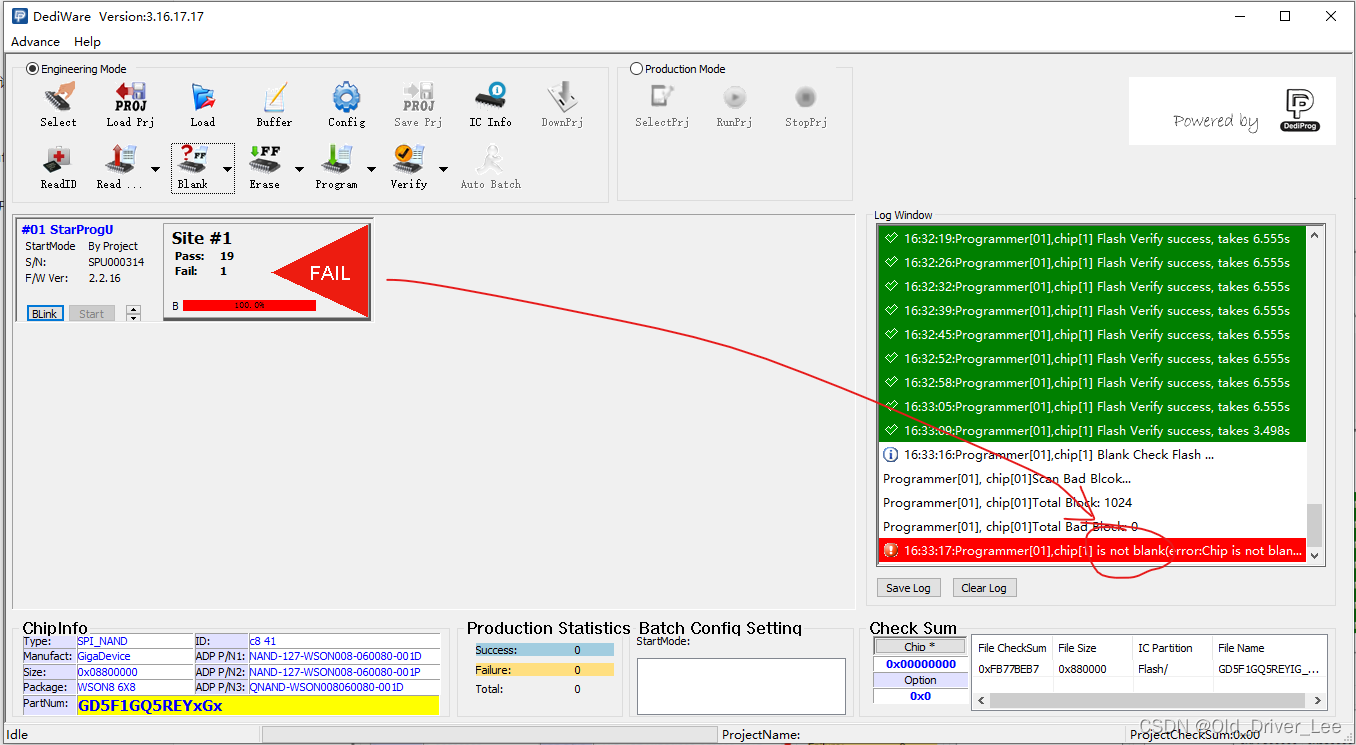Screen dimensions: 1356x745
Task: Click the Save Prj icon
Action: (x=418, y=105)
